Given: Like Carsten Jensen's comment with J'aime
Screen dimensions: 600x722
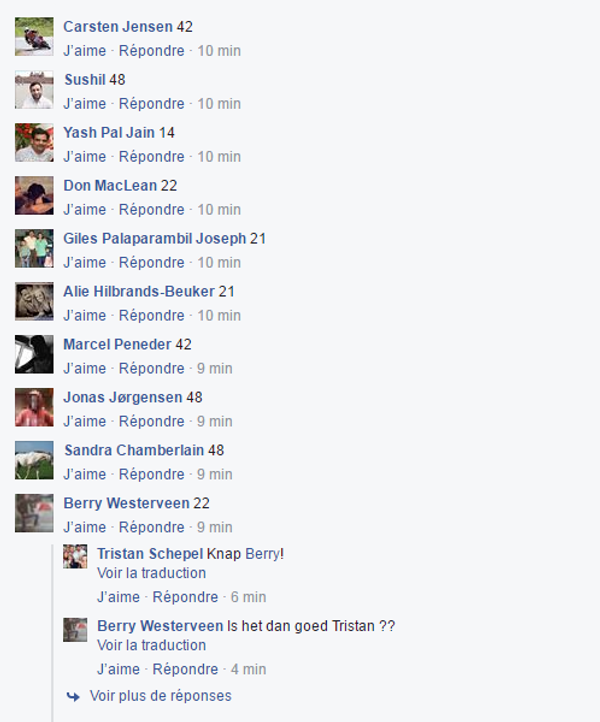Looking at the screenshot, I should (85, 51).
